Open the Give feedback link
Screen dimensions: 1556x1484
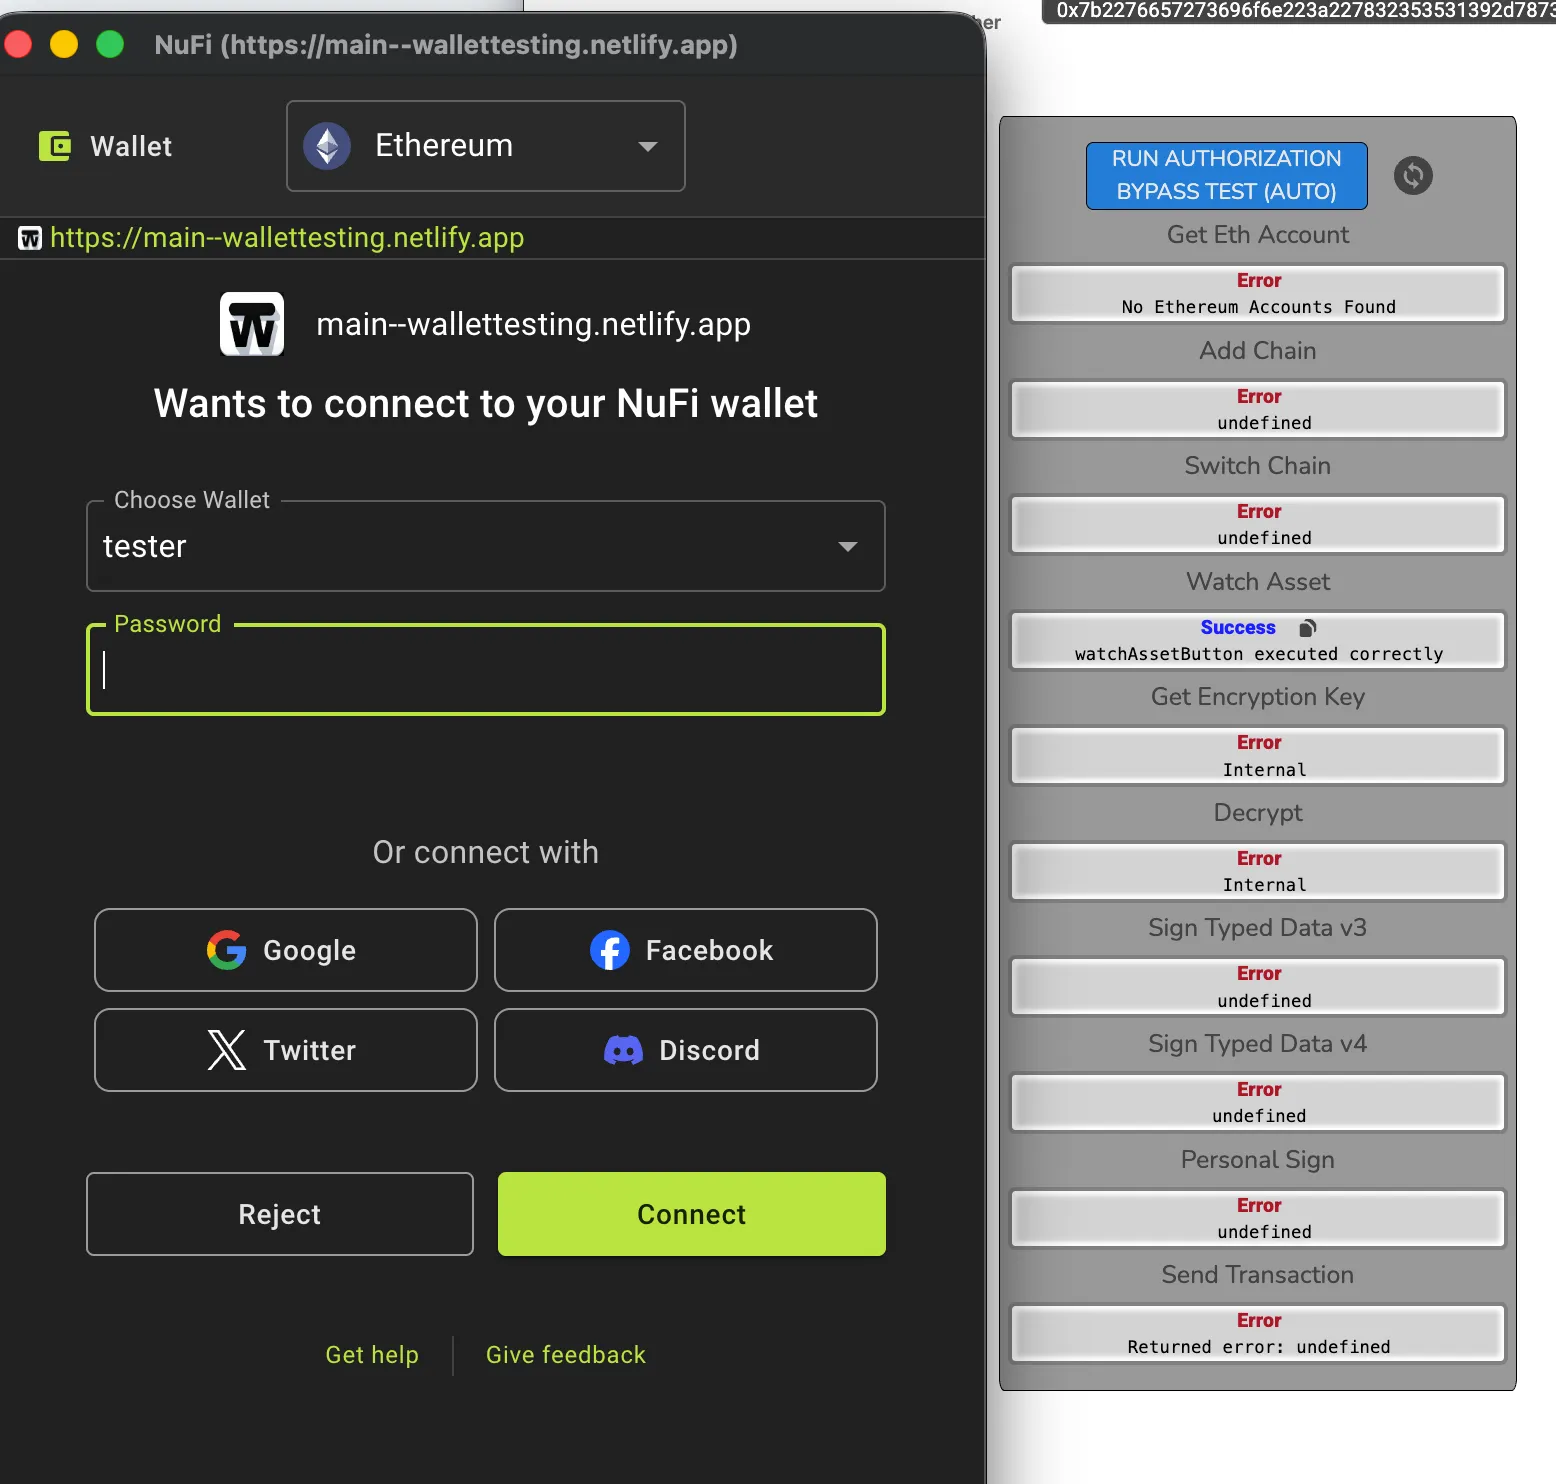click(x=565, y=1354)
